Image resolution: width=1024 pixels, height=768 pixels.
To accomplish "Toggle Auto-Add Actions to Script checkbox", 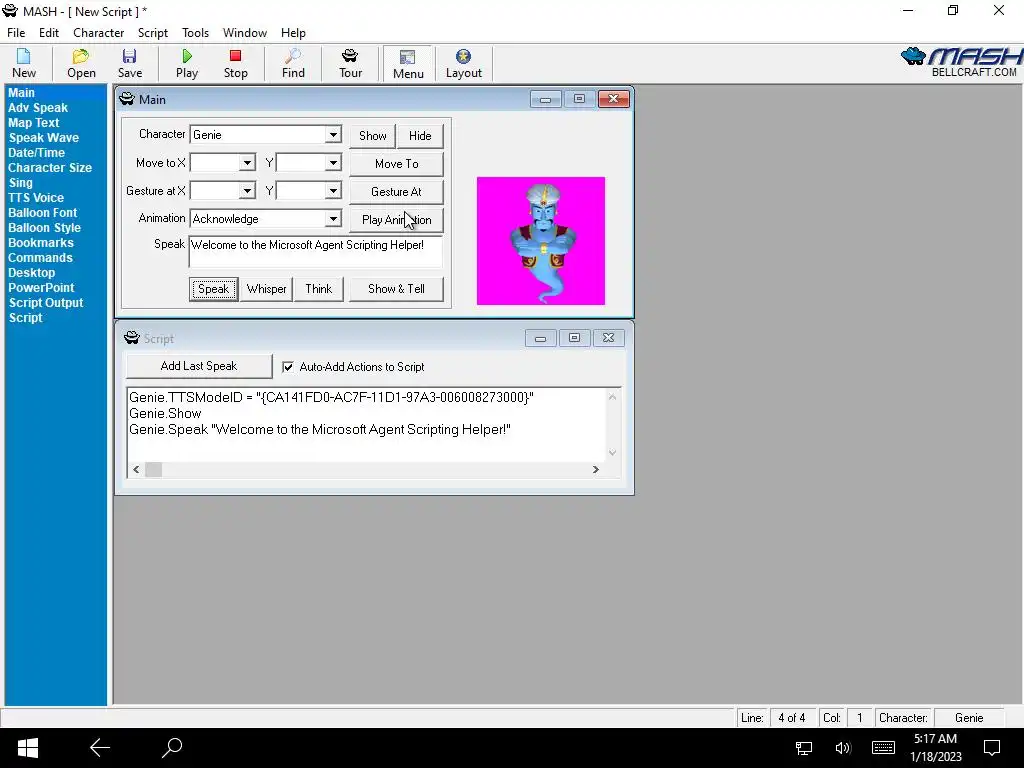I will (288, 367).
